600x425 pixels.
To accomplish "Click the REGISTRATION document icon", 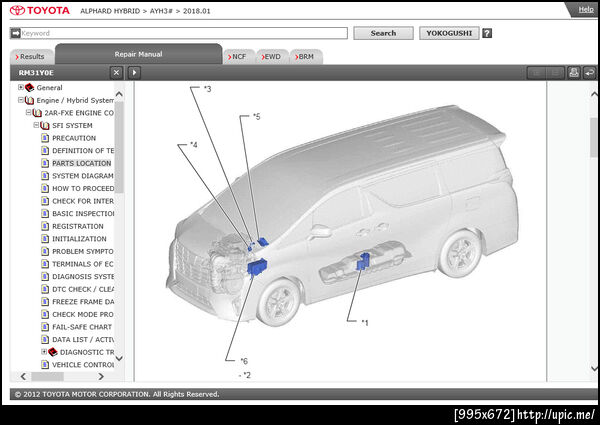I will click(45, 226).
